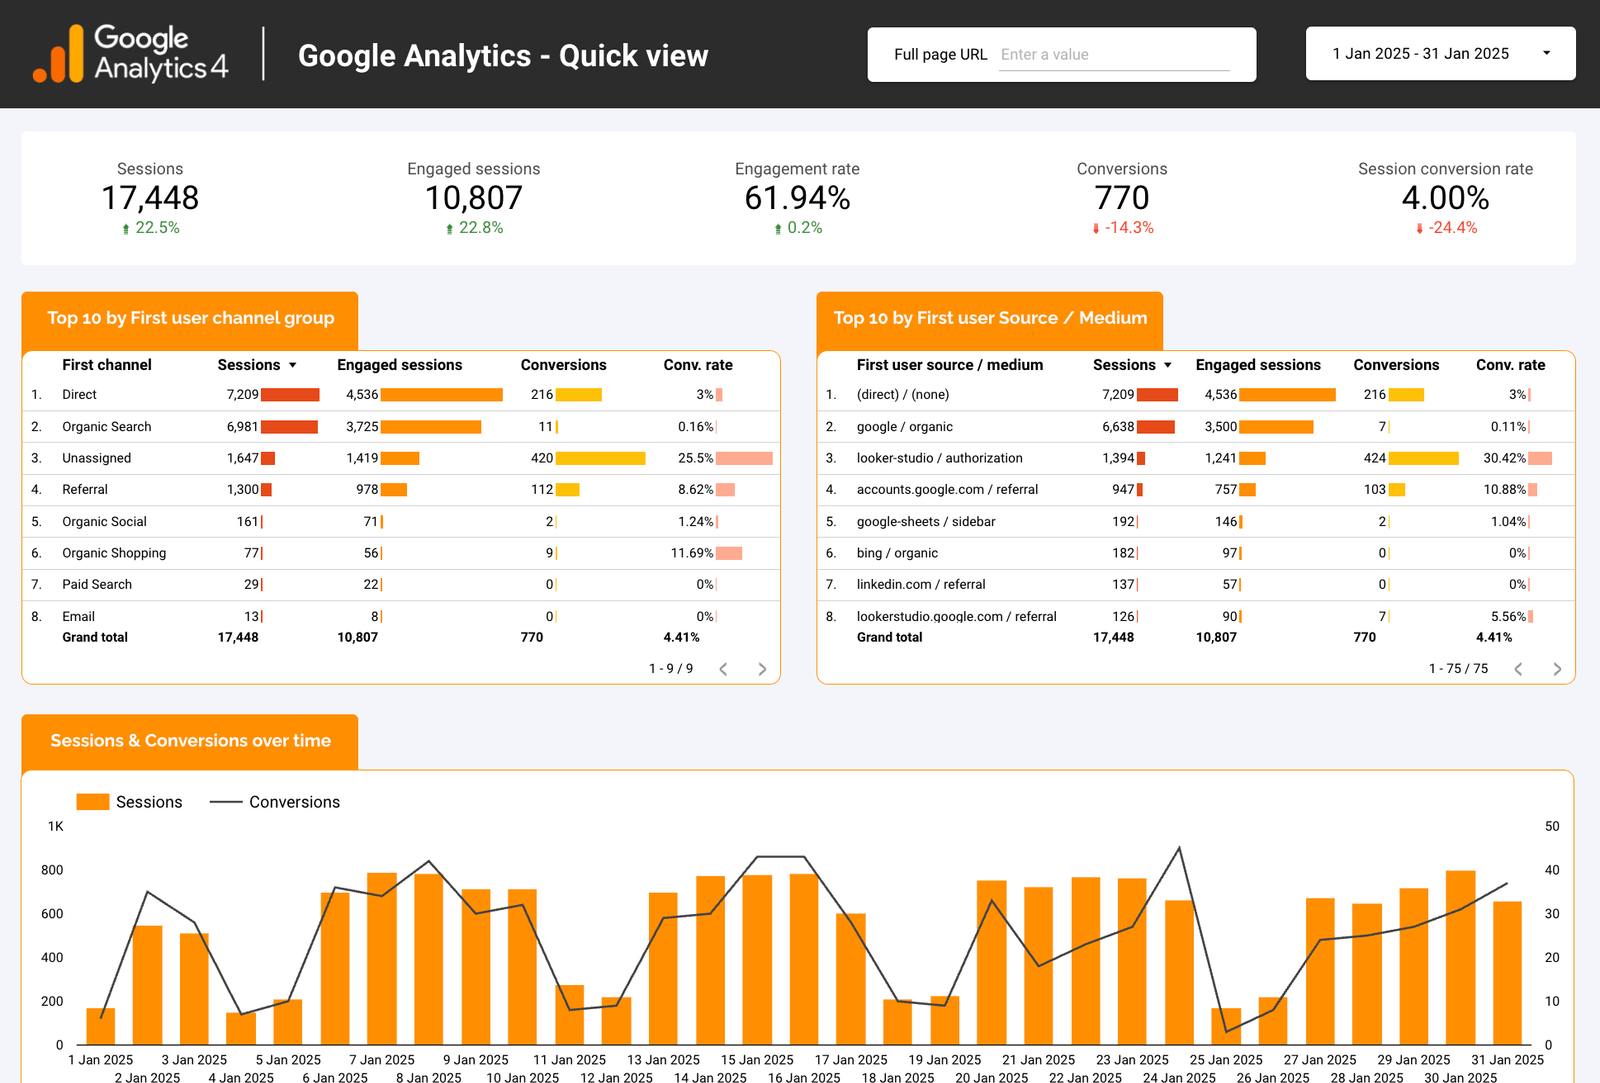Image resolution: width=1600 pixels, height=1083 pixels.
Task: Click the Engaged sessions scorecard 10,807
Action: tap(474, 198)
